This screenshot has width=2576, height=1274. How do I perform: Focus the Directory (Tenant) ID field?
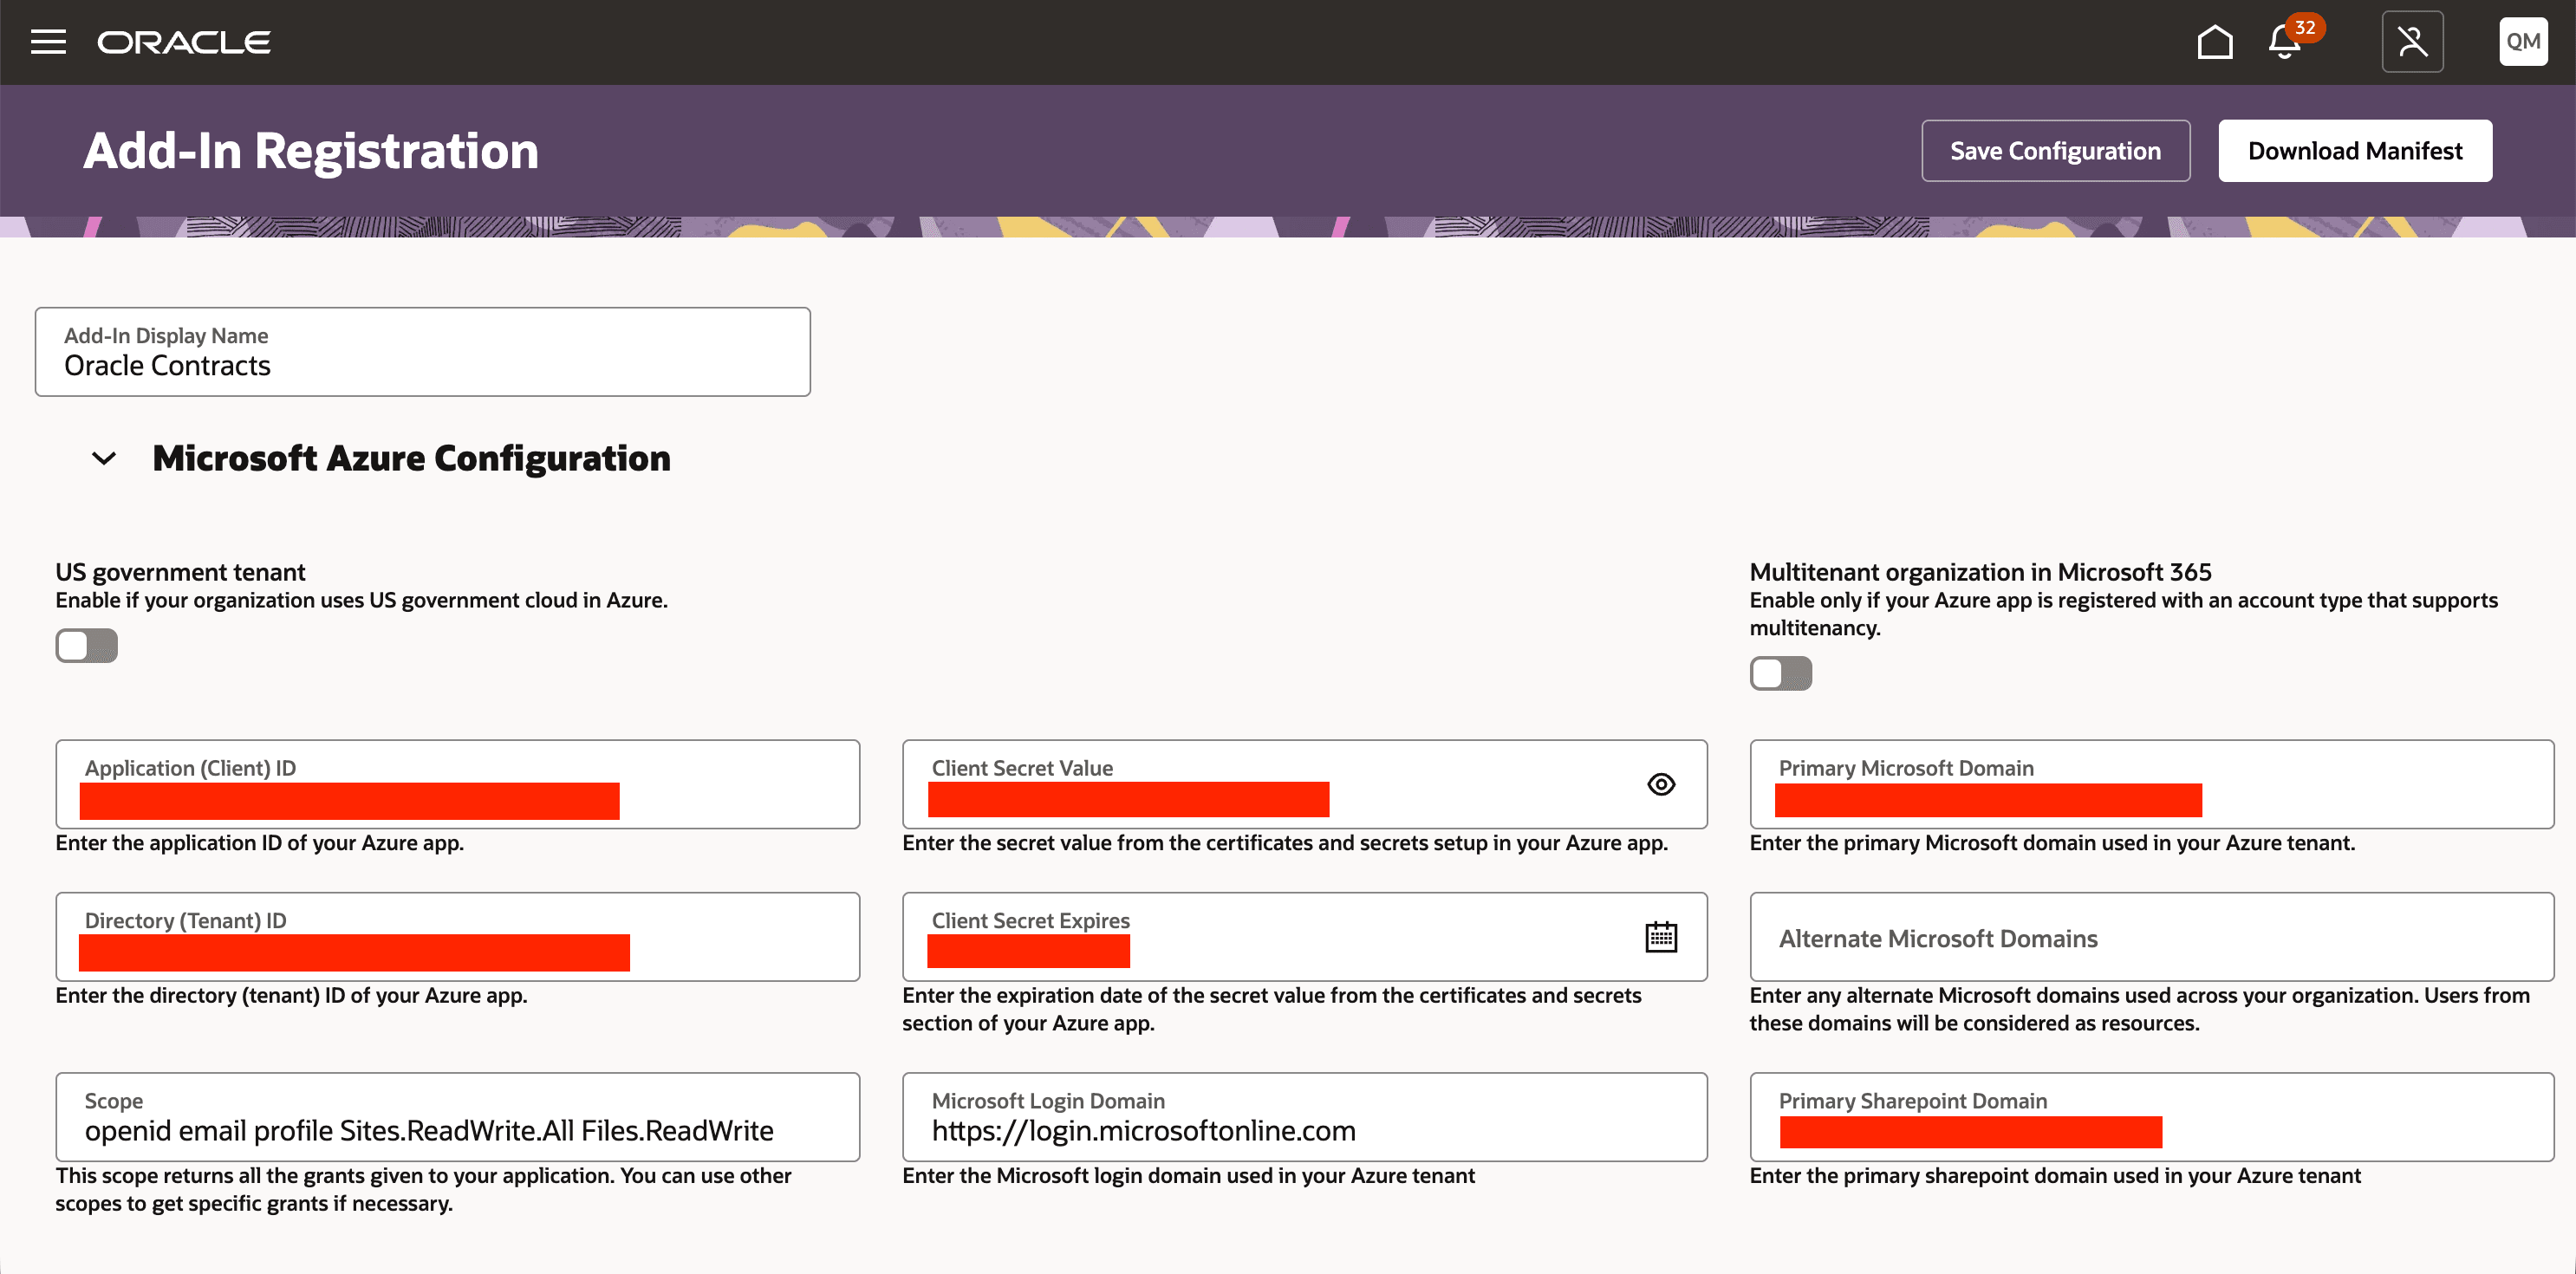pos(457,937)
